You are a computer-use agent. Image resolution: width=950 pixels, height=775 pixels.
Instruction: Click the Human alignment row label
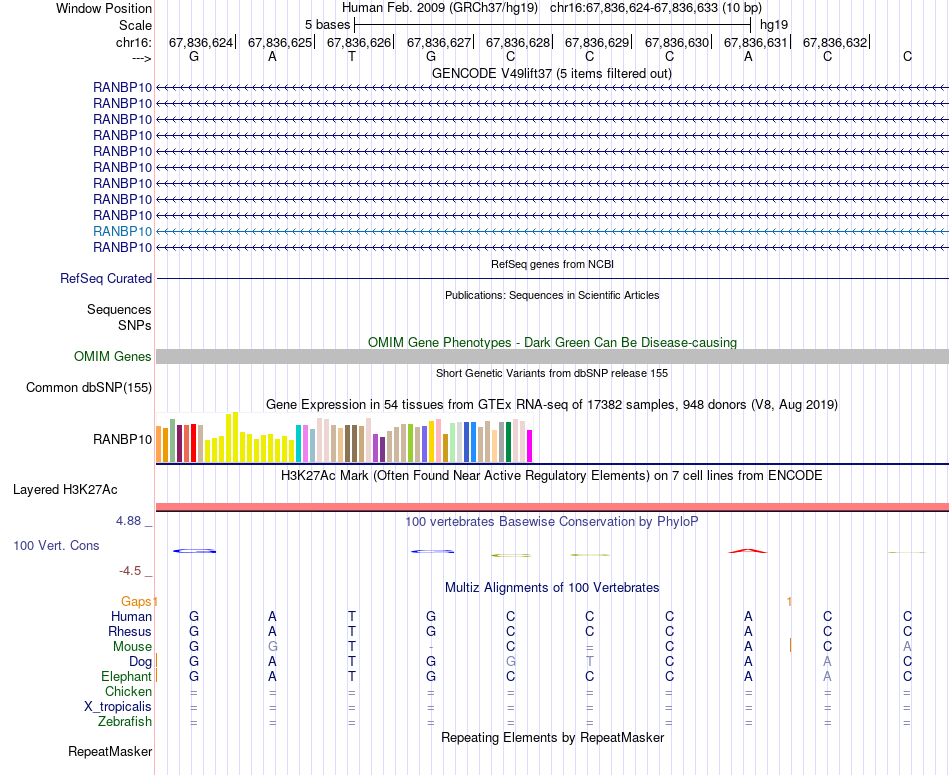pyautogui.click(x=131, y=616)
